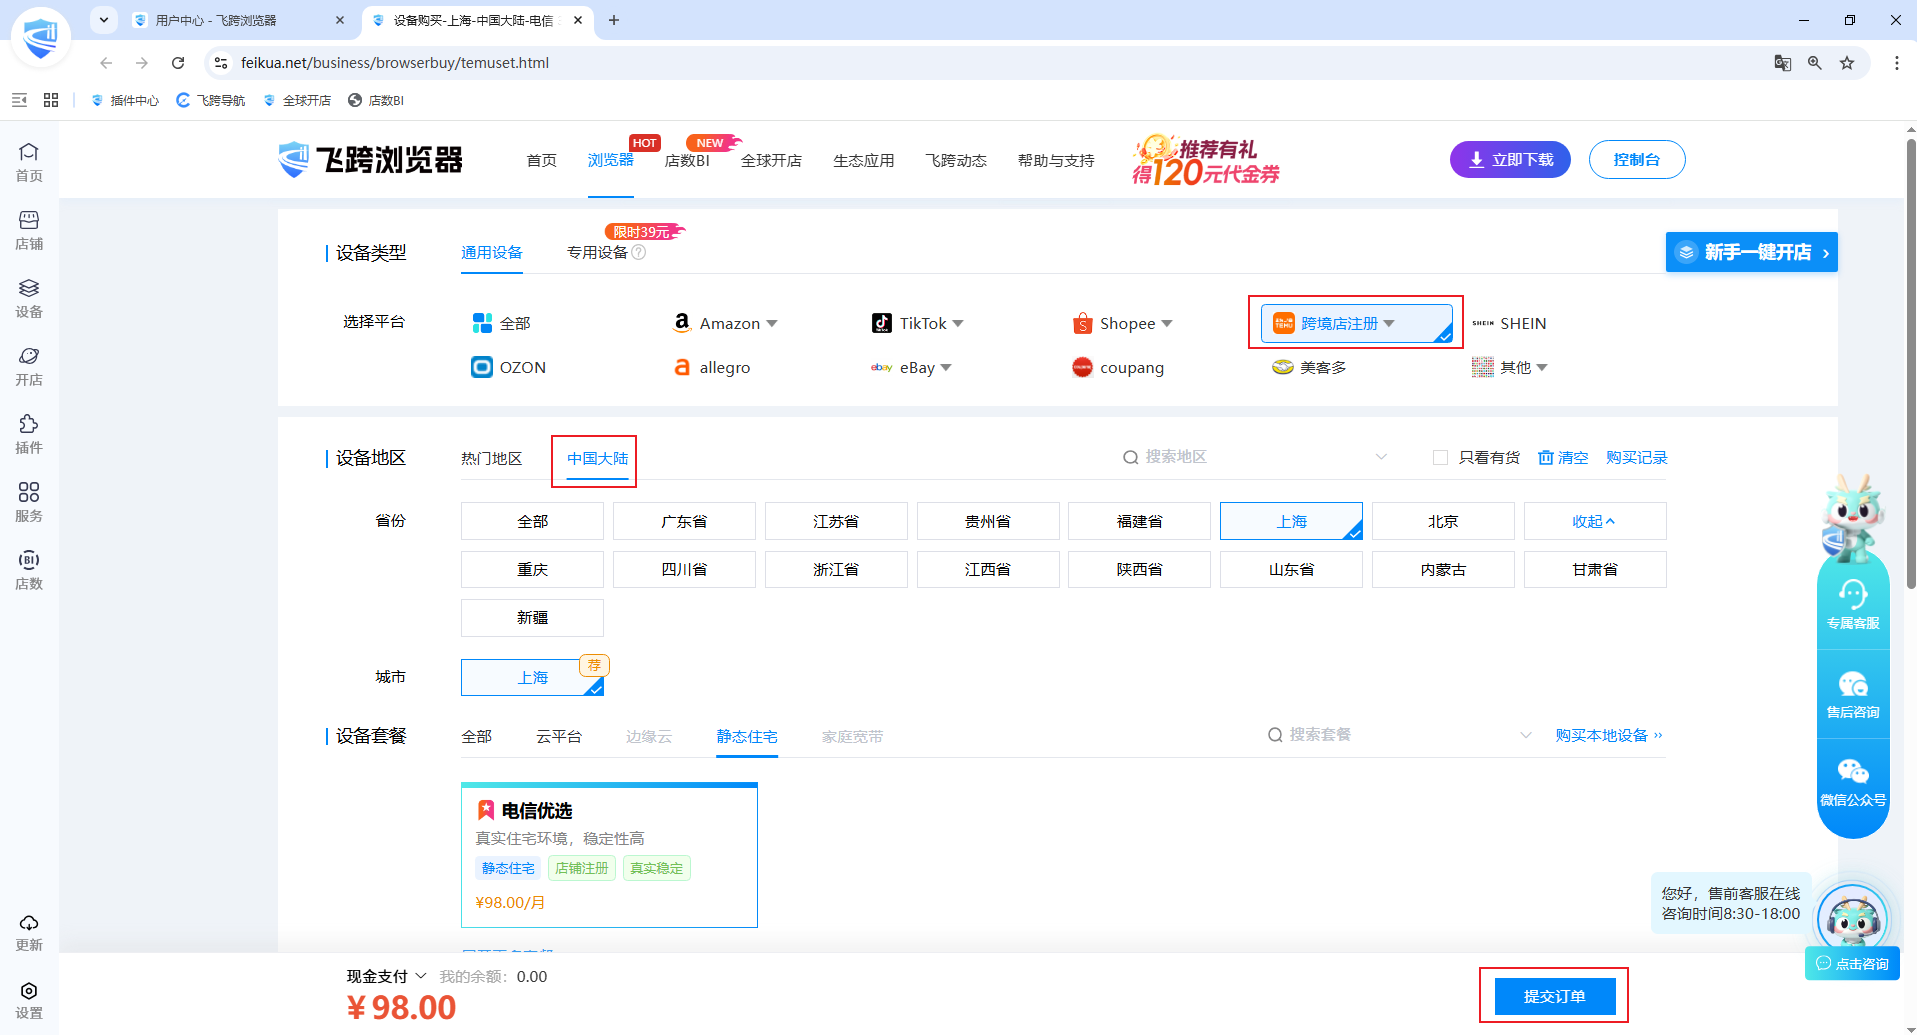The width and height of the screenshot is (1917, 1035).
Task: Open 服务 in the left sidebar
Action: (29, 502)
